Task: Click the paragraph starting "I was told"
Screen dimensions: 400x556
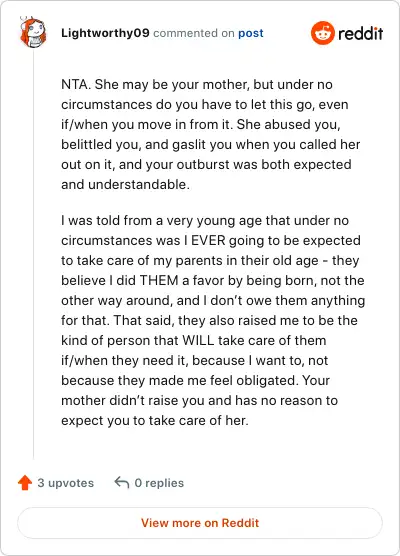Action: (213, 320)
